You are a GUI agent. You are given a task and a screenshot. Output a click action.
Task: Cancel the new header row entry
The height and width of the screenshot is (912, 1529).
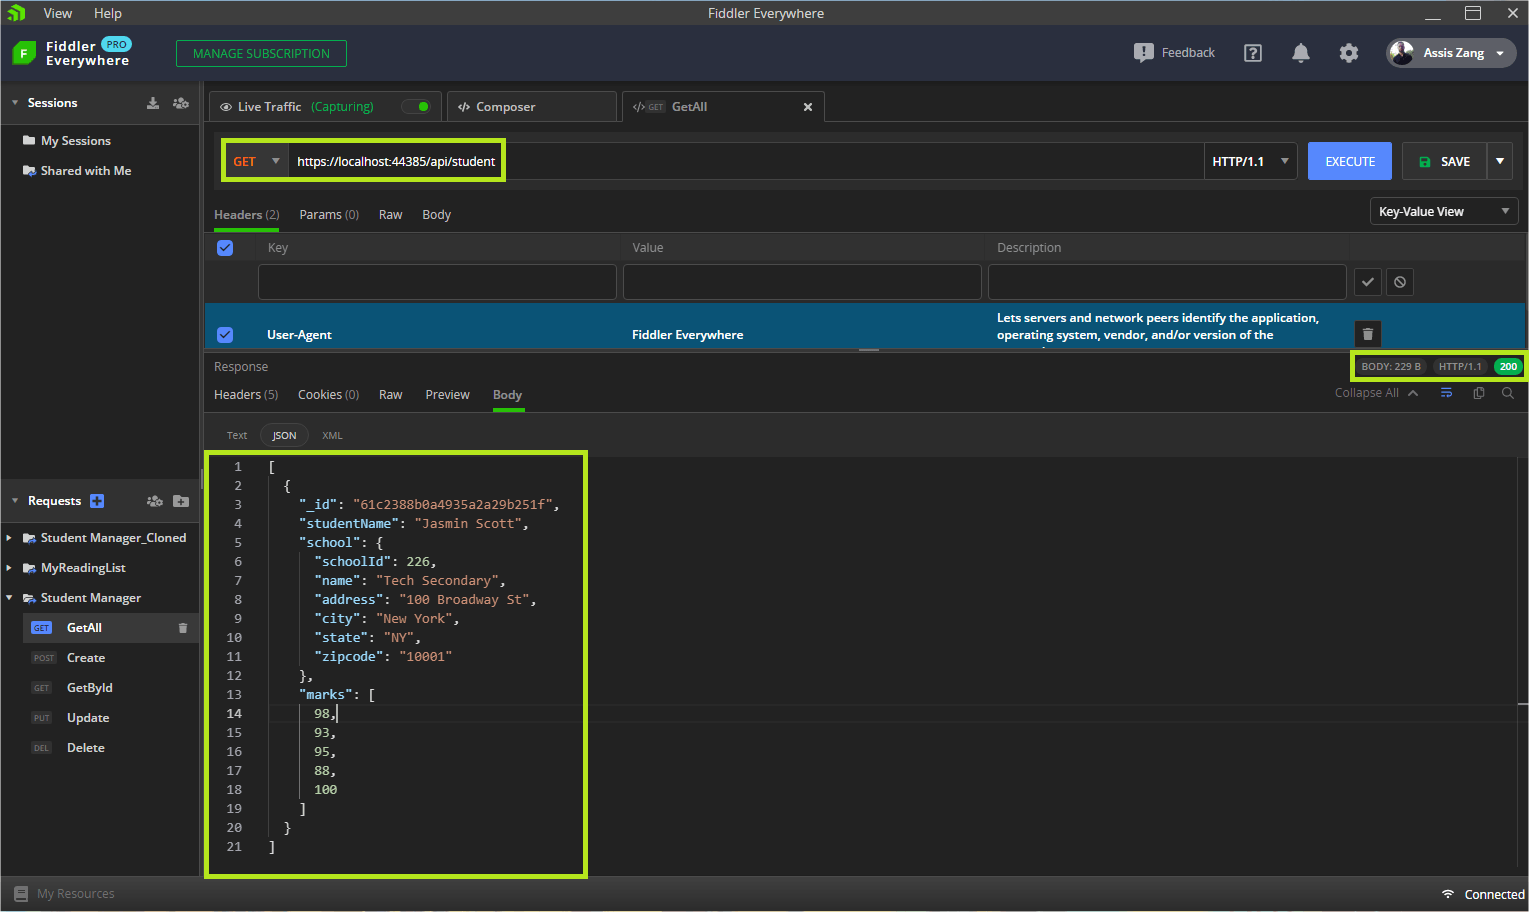coord(1400,282)
